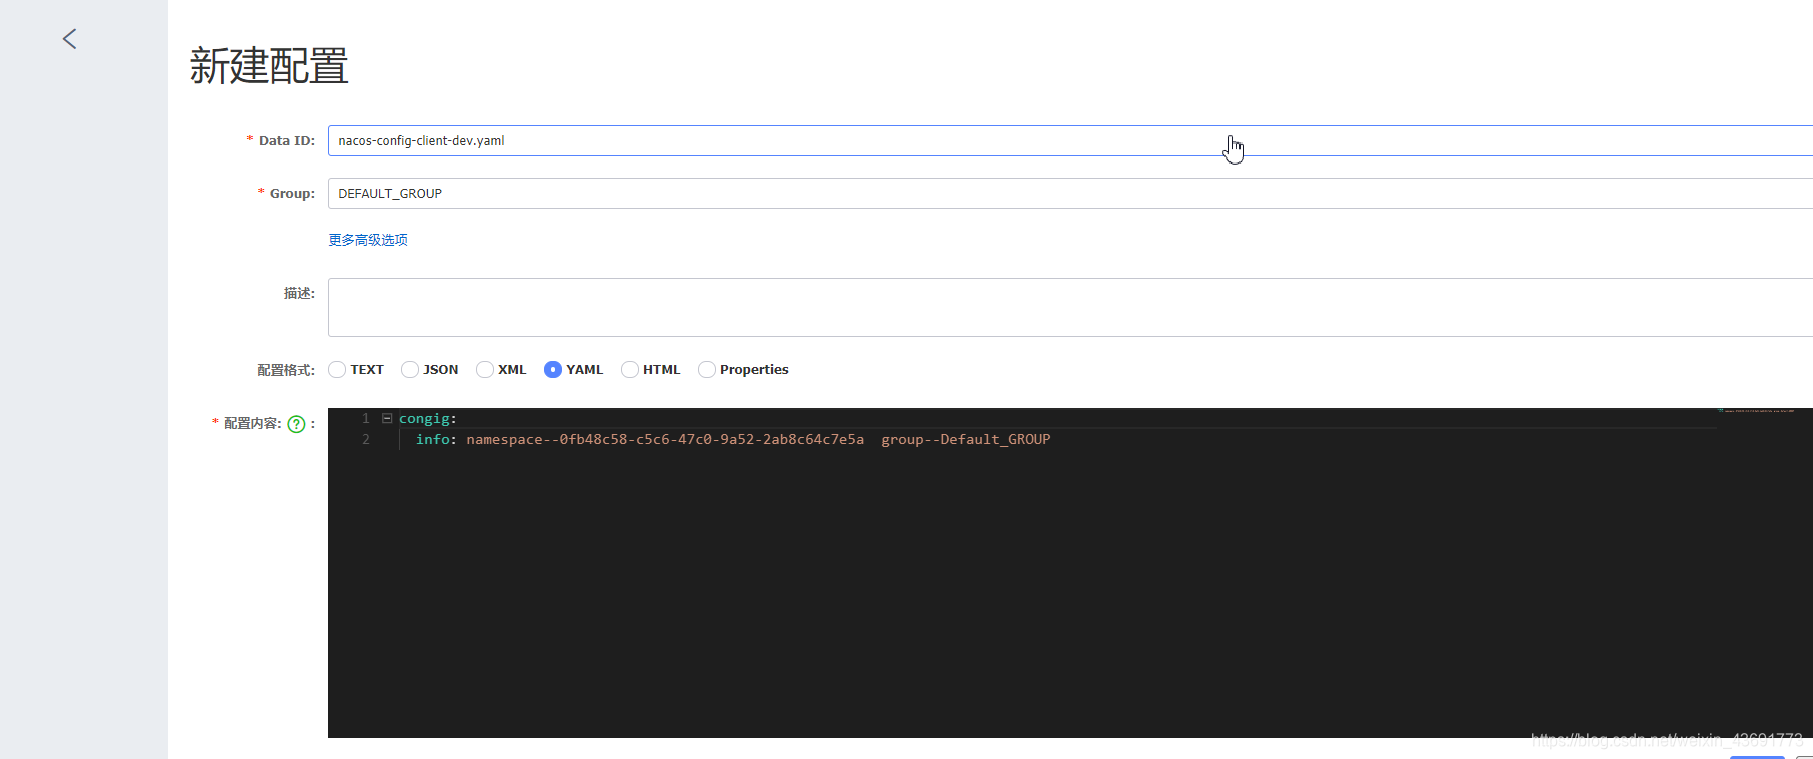Click line number 2 in the editor gutter
This screenshot has width=1813, height=759.
[366, 440]
